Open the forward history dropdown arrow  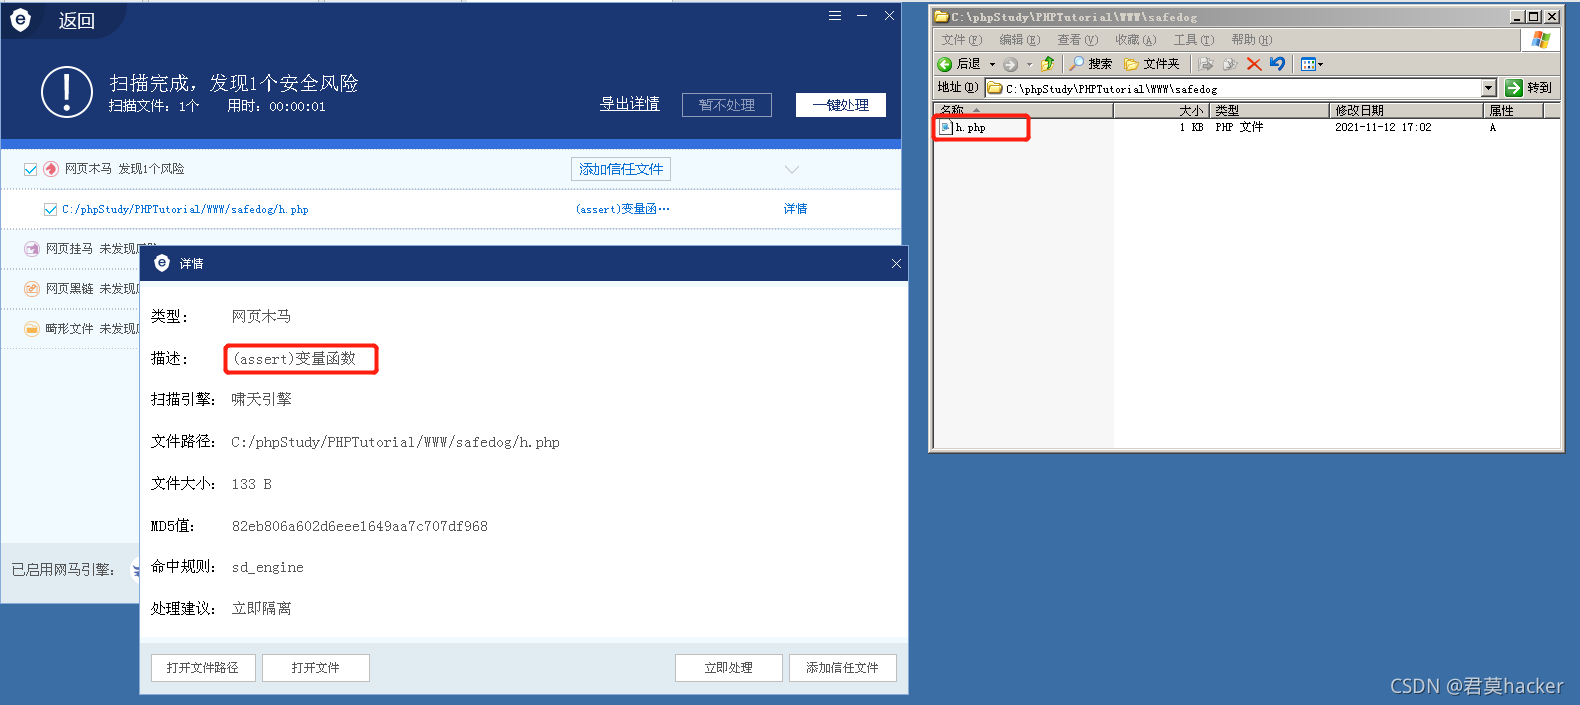(1029, 64)
